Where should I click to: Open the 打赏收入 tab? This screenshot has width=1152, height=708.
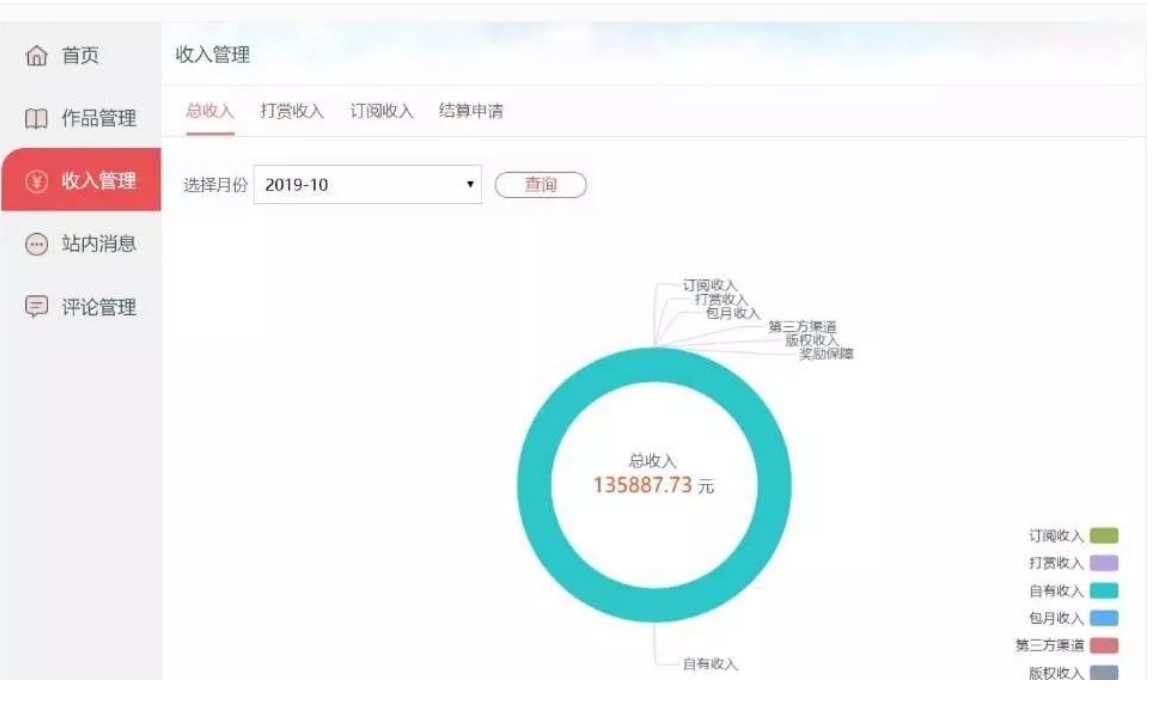292,111
